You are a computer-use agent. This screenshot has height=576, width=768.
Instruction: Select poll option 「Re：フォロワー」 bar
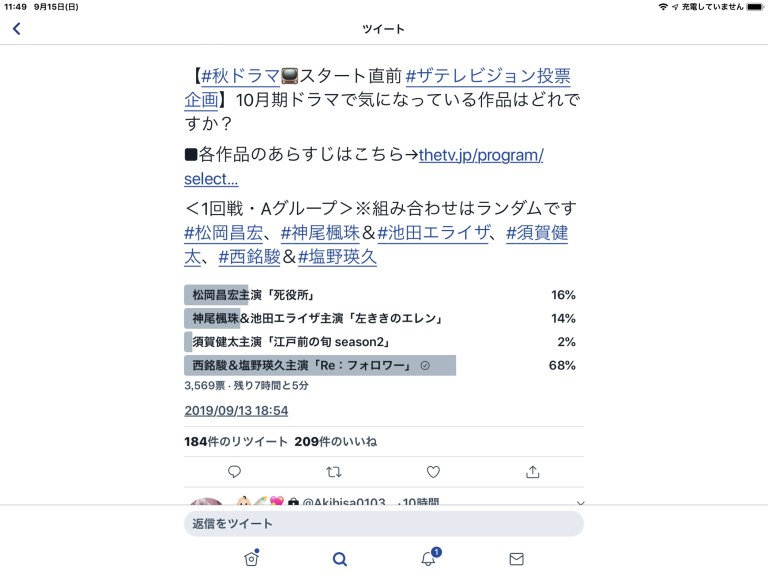(x=320, y=366)
